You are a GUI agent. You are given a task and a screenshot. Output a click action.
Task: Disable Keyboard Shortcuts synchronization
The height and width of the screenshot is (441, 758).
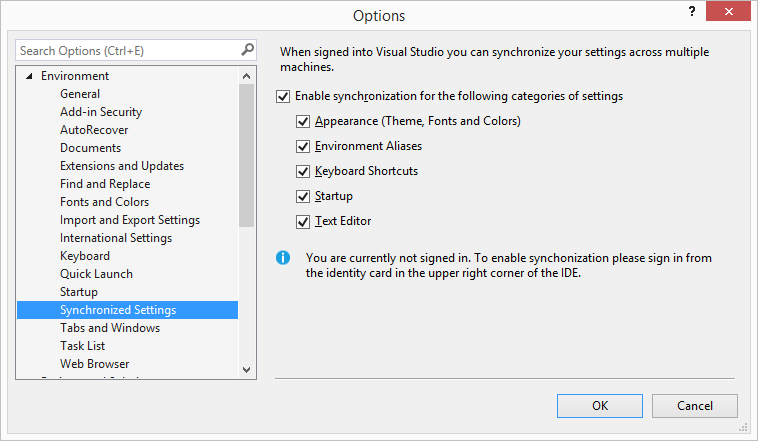tap(303, 171)
